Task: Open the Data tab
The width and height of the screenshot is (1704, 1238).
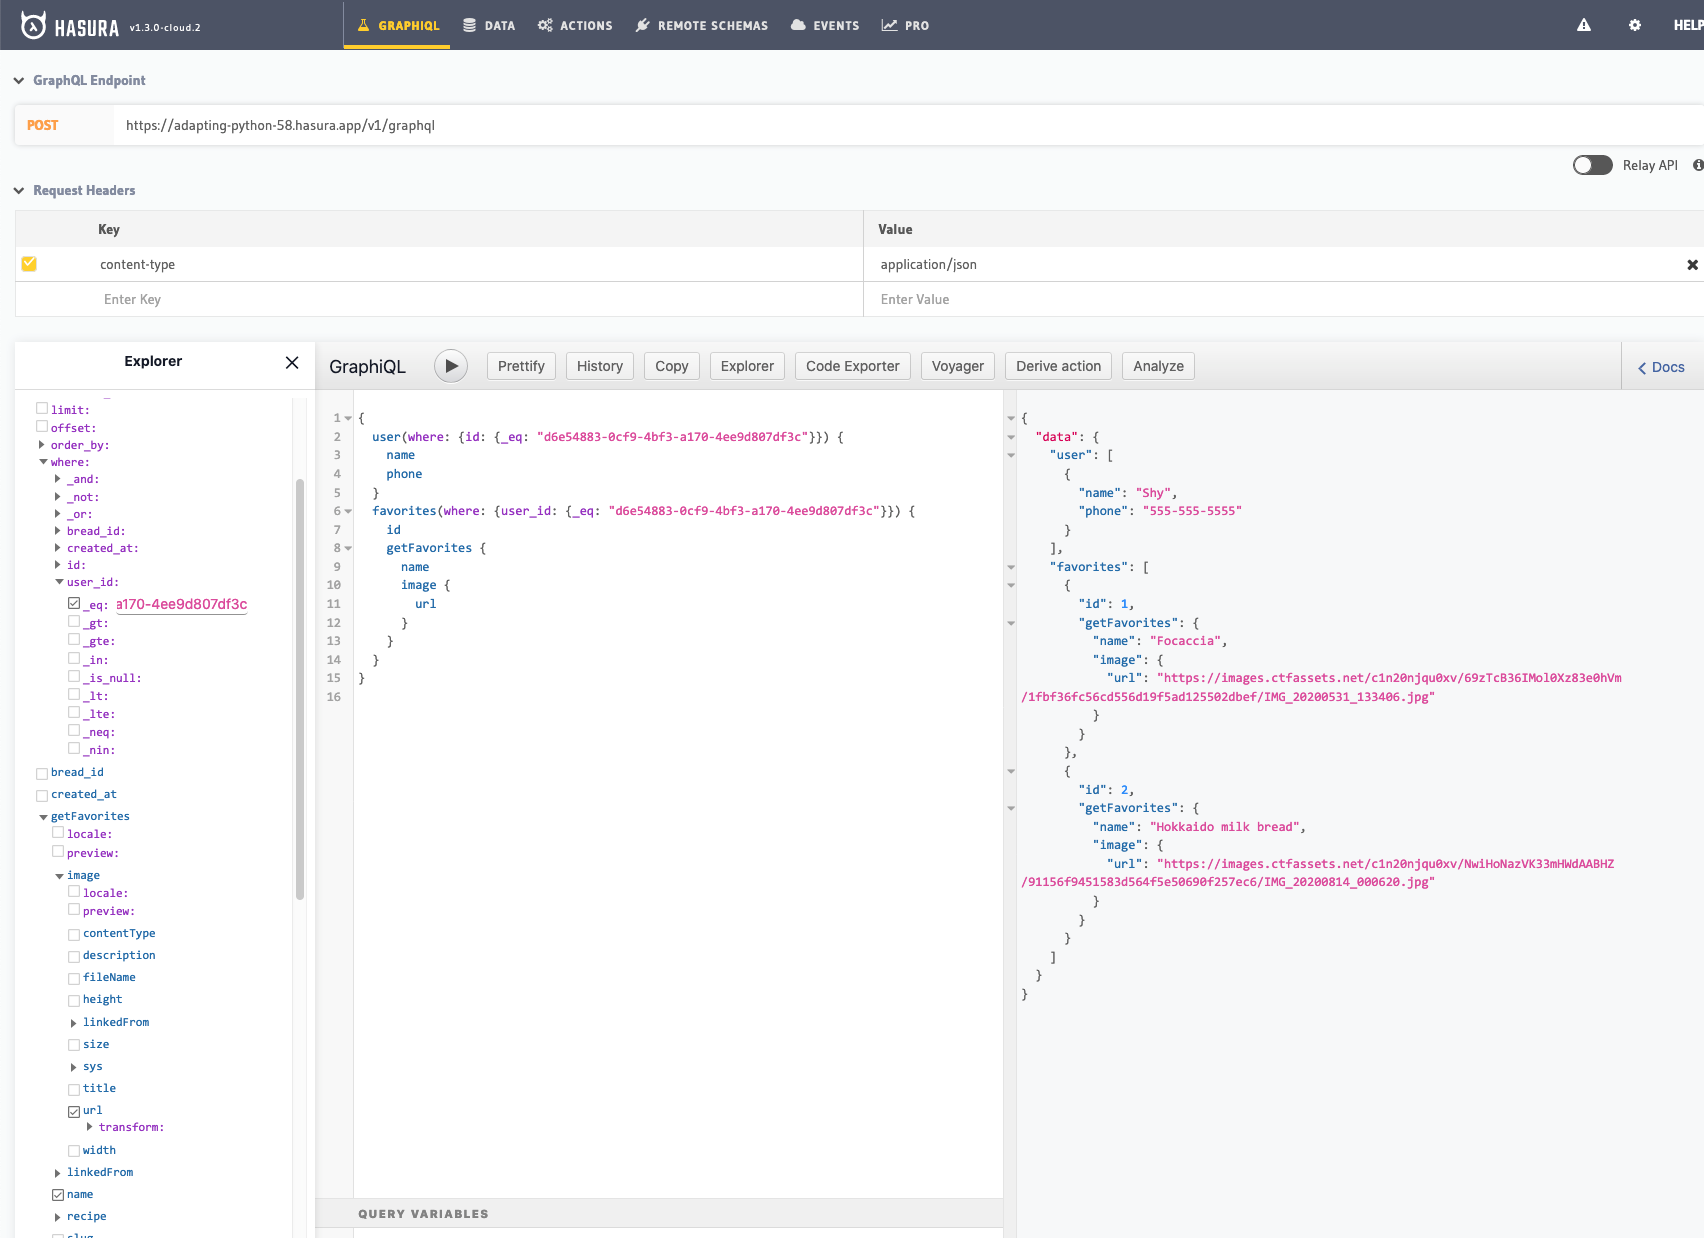Action: pos(489,25)
